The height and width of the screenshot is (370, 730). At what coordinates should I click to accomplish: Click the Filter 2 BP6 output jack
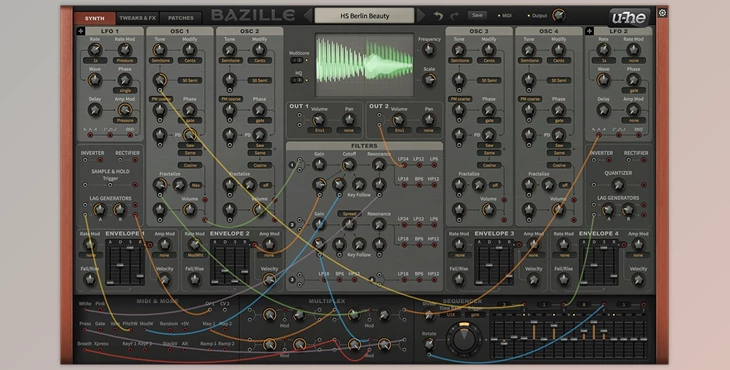click(x=419, y=245)
